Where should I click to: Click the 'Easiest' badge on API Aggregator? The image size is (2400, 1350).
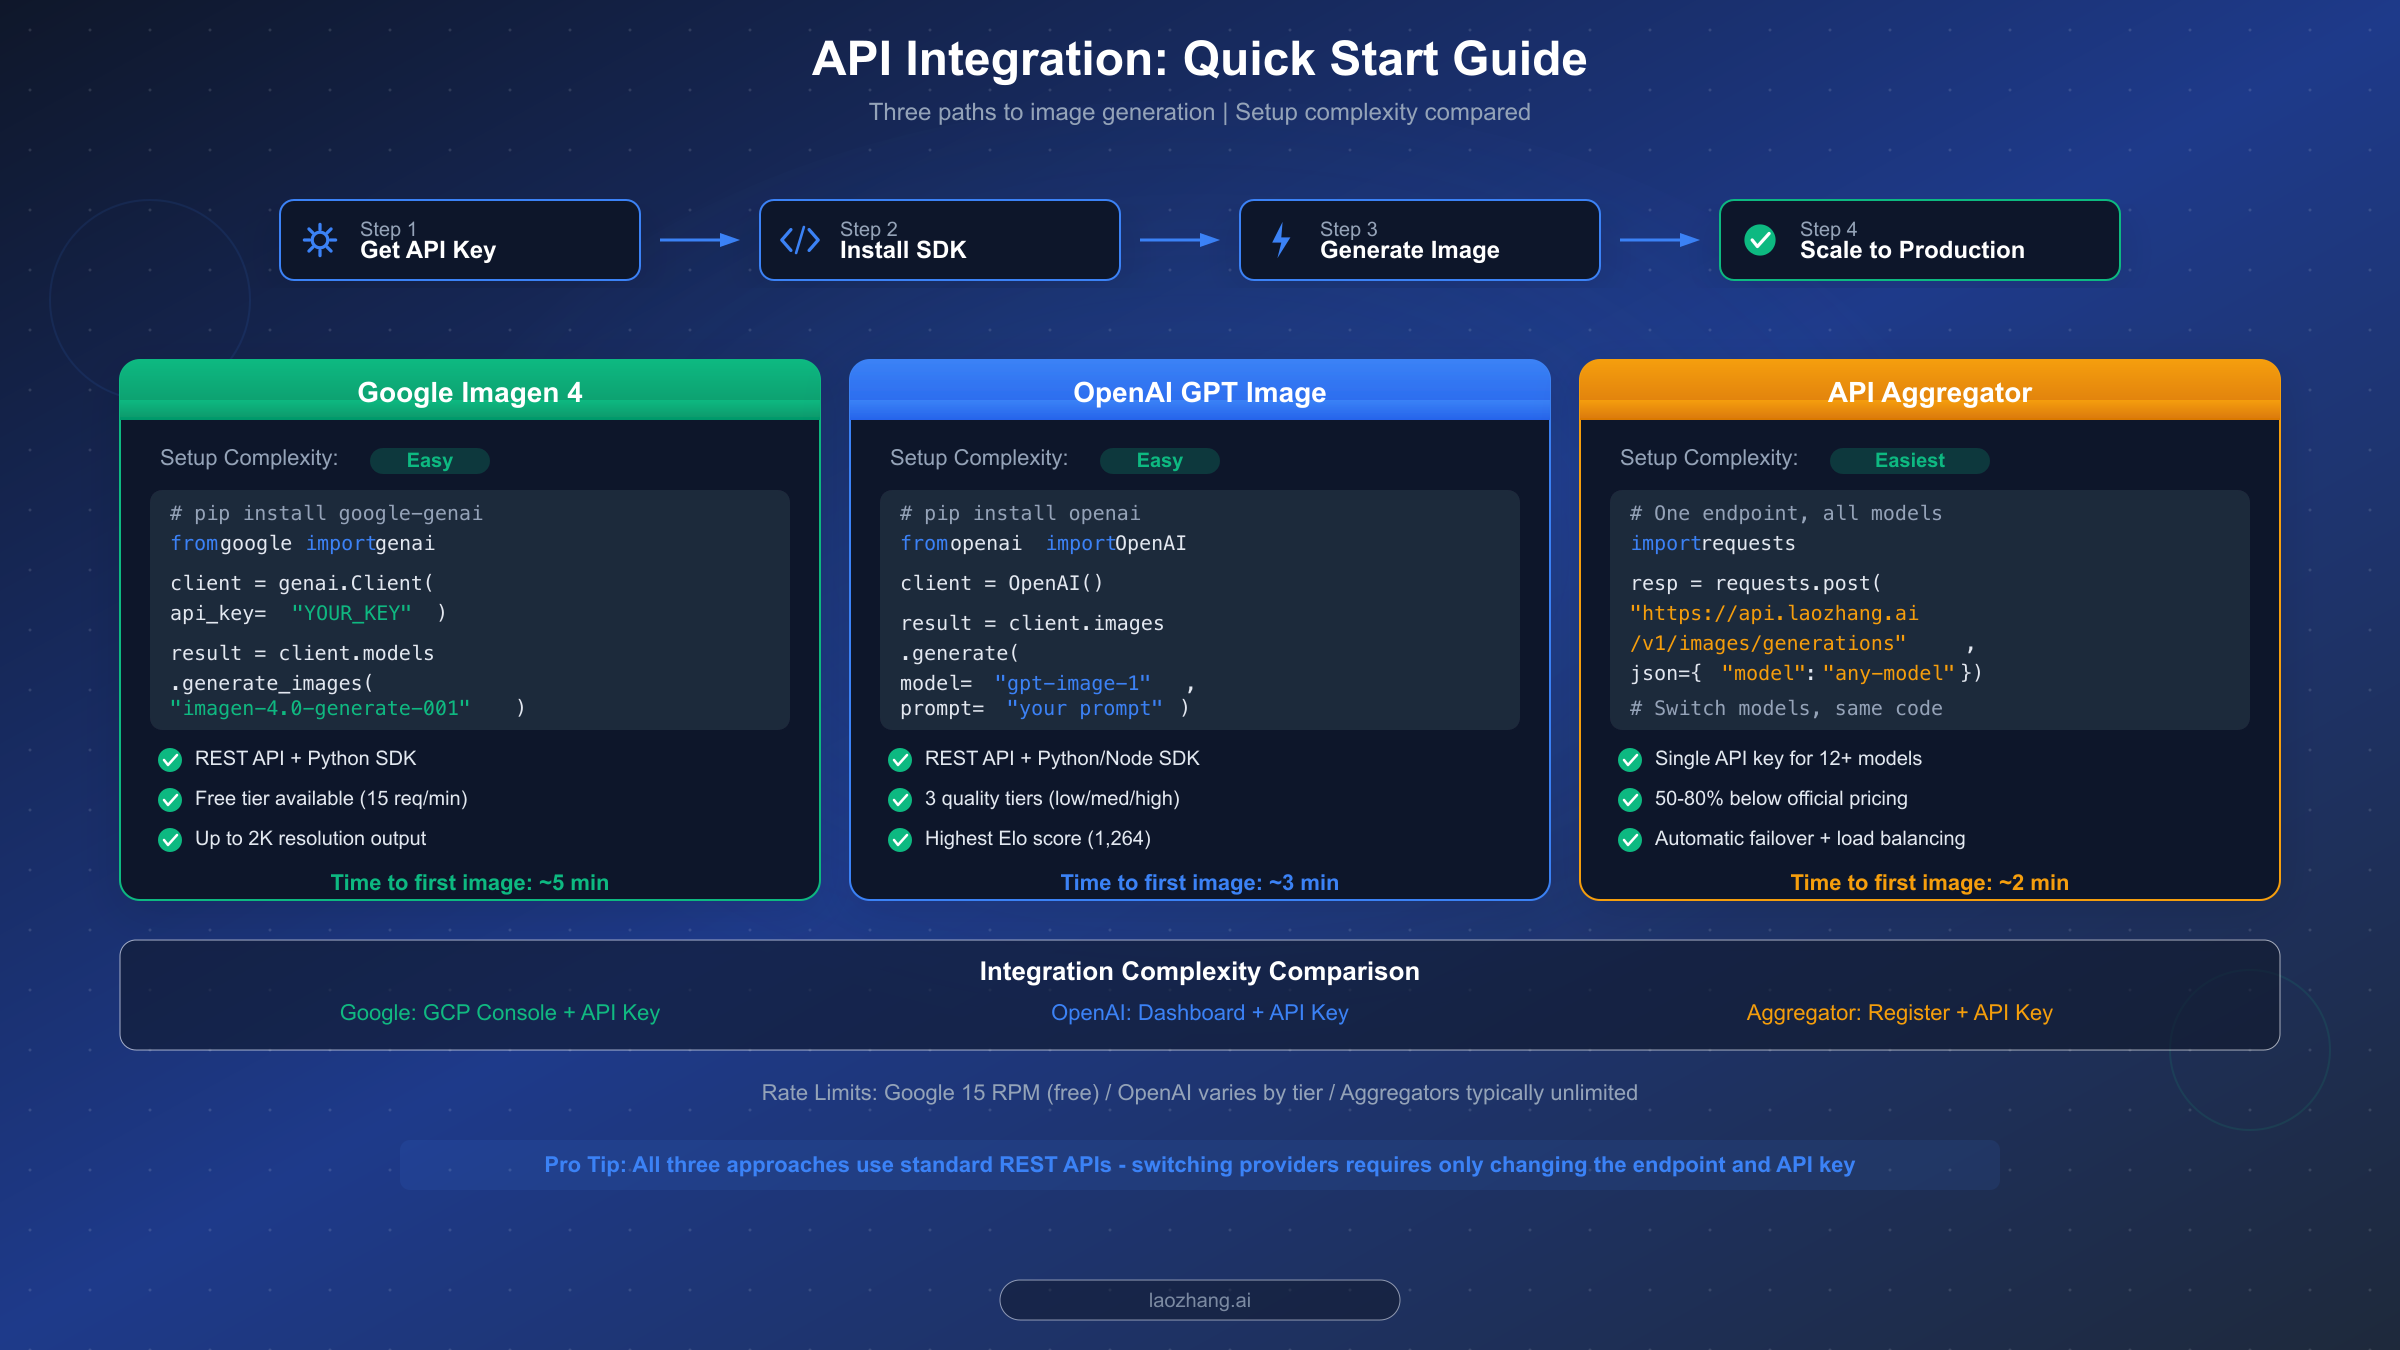pos(1909,460)
